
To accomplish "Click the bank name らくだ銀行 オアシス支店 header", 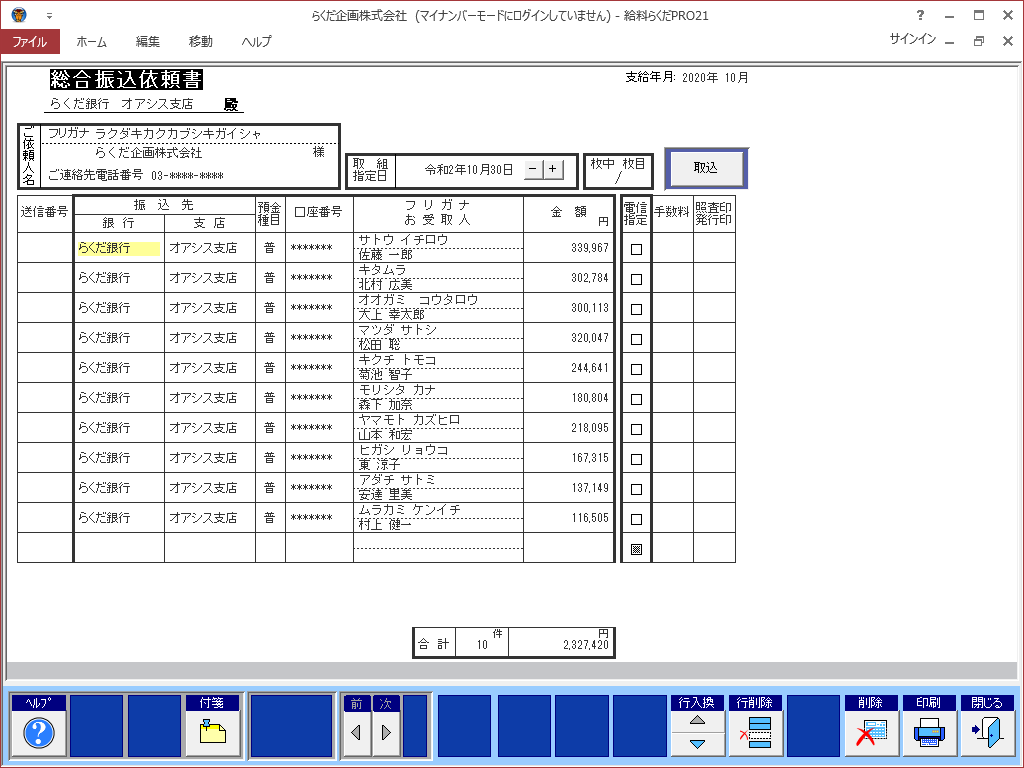I will (x=121, y=104).
